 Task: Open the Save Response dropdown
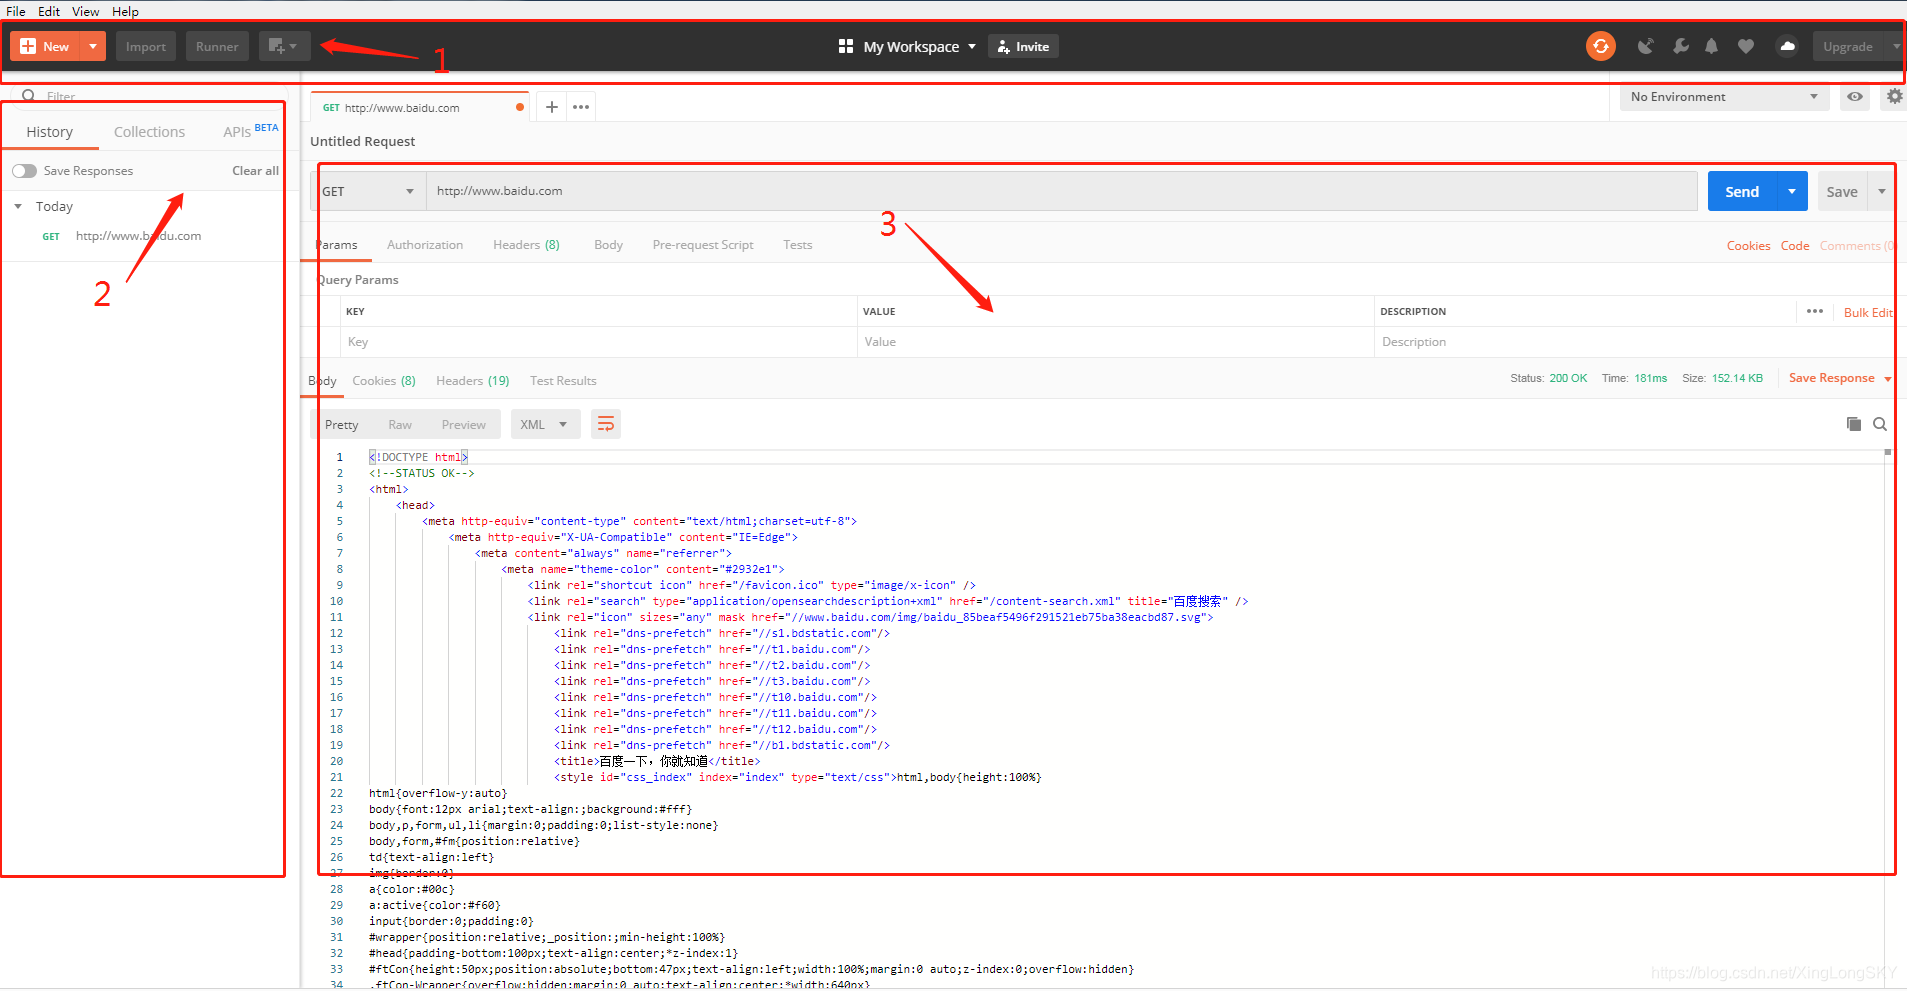(1840, 378)
